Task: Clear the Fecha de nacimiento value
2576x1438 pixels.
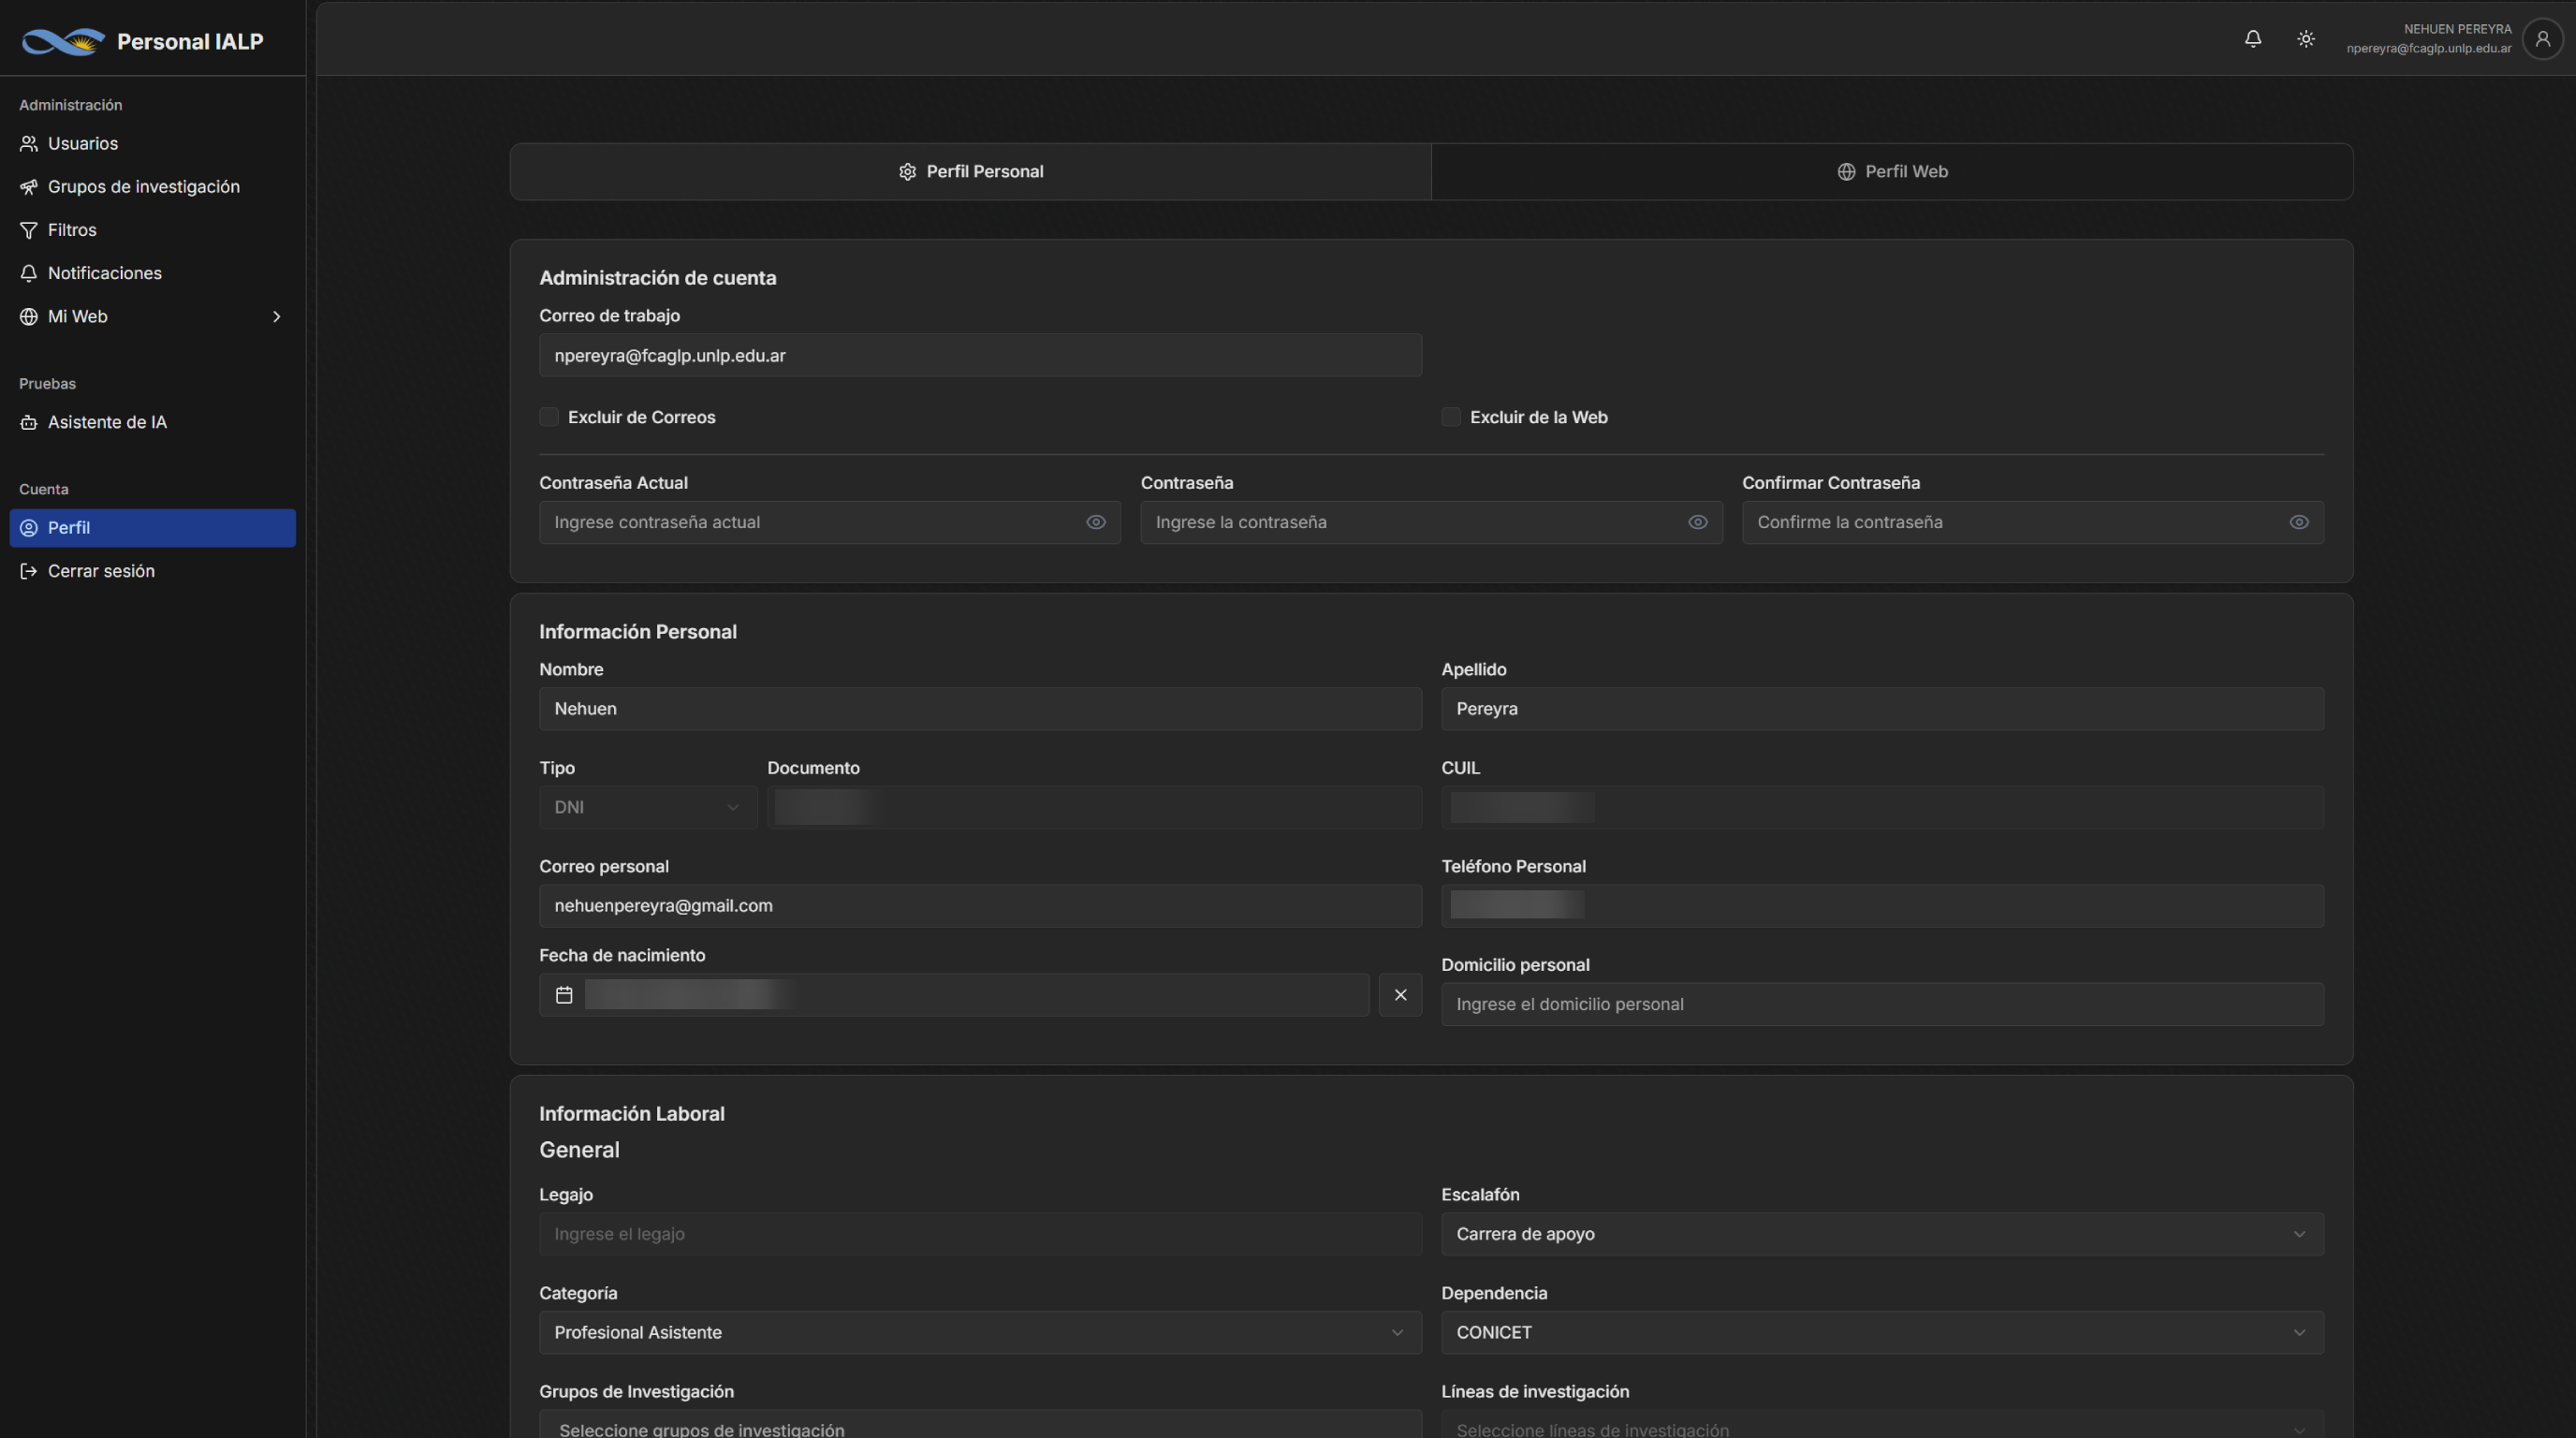Action: coord(1400,995)
